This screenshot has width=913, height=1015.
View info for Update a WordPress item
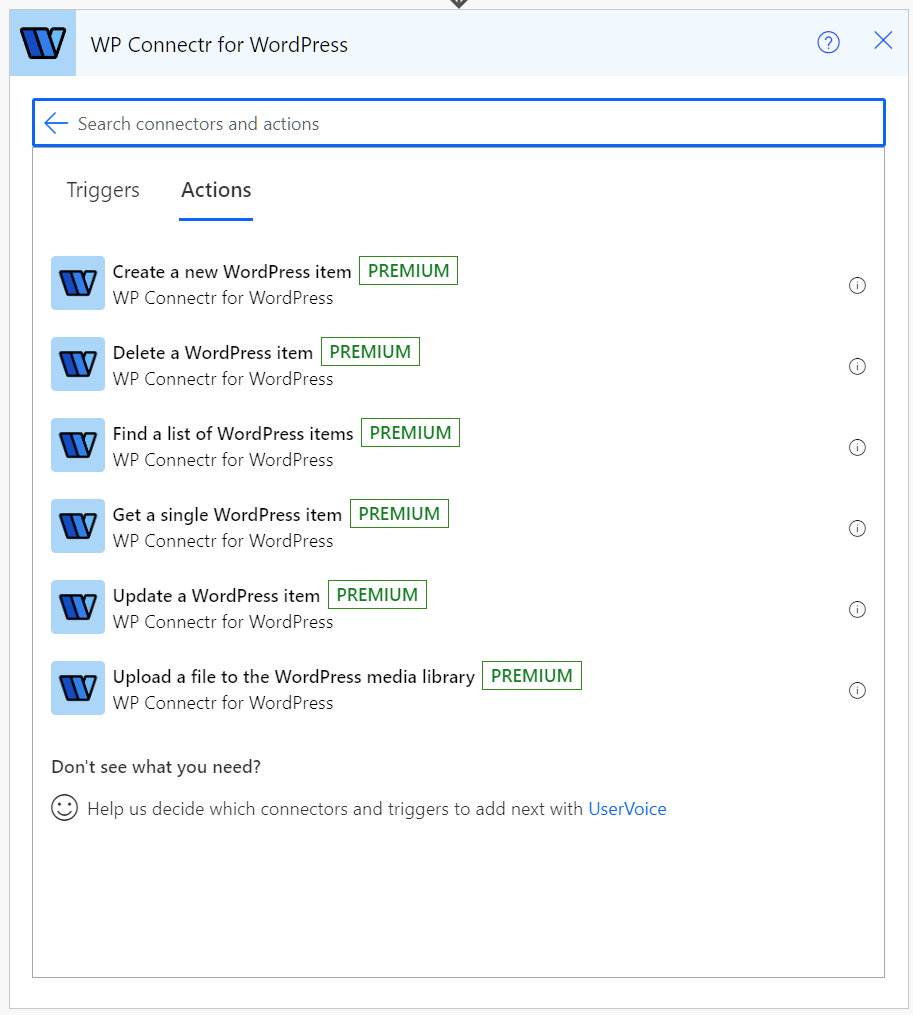pyautogui.click(x=857, y=609)
